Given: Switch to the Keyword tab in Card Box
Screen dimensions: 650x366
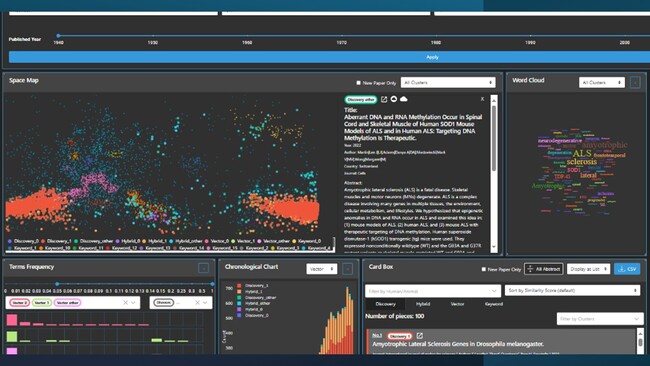Looking at the screenshot, I should tap(494, 304).
